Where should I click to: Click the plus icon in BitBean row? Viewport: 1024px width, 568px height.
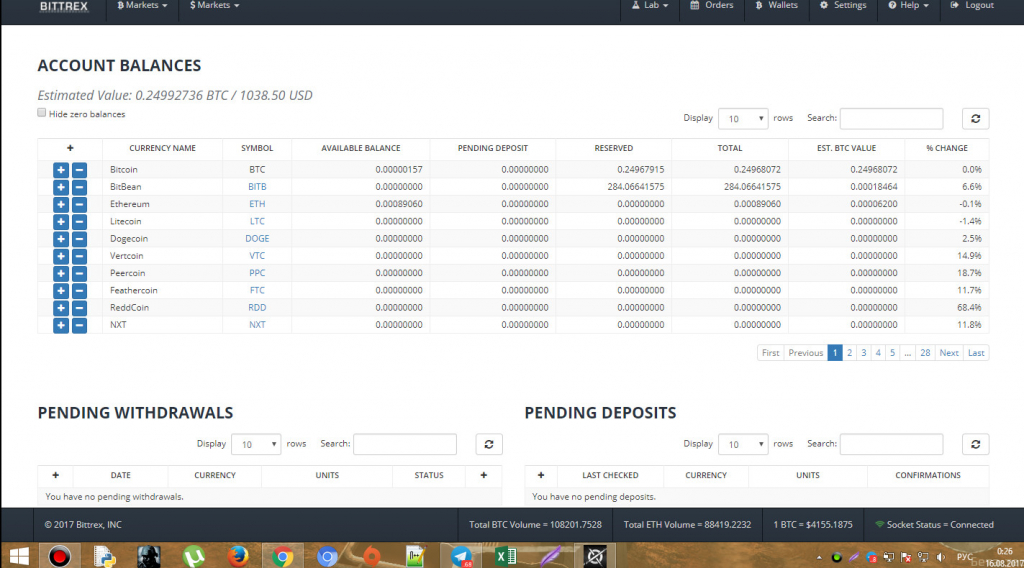click(x=61, y=187)
